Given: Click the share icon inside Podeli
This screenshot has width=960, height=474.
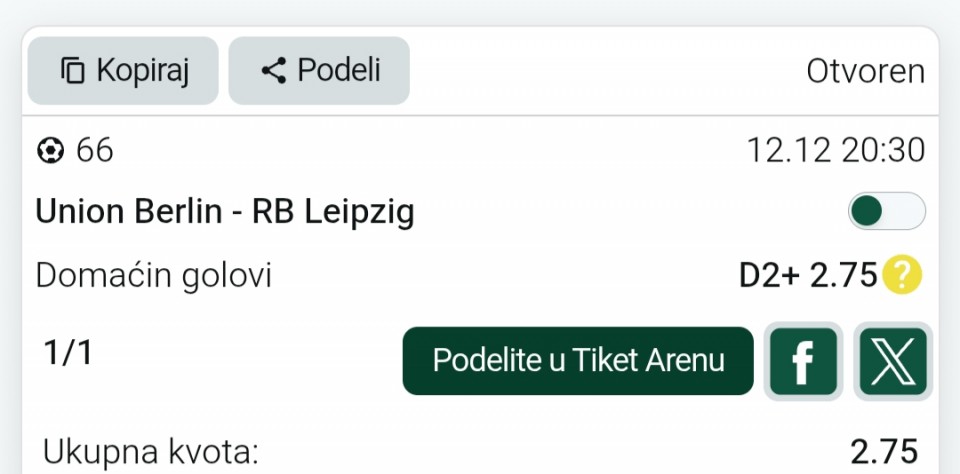Looking at the screenshot, I should [x=273, y=71].
